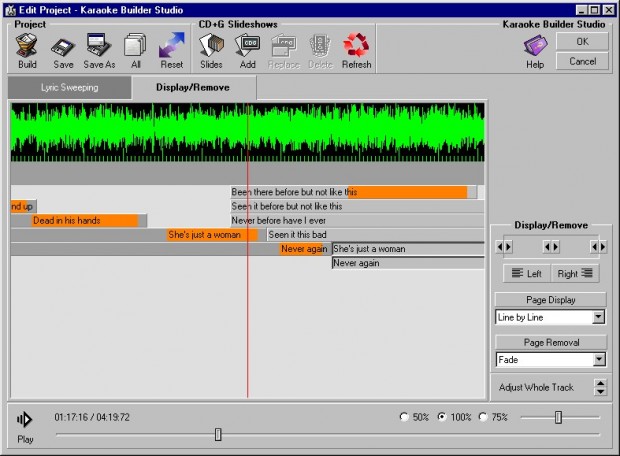The image size is (620, 456).
Task: Click the Play button icon
Action: click(x=25, y=419)
